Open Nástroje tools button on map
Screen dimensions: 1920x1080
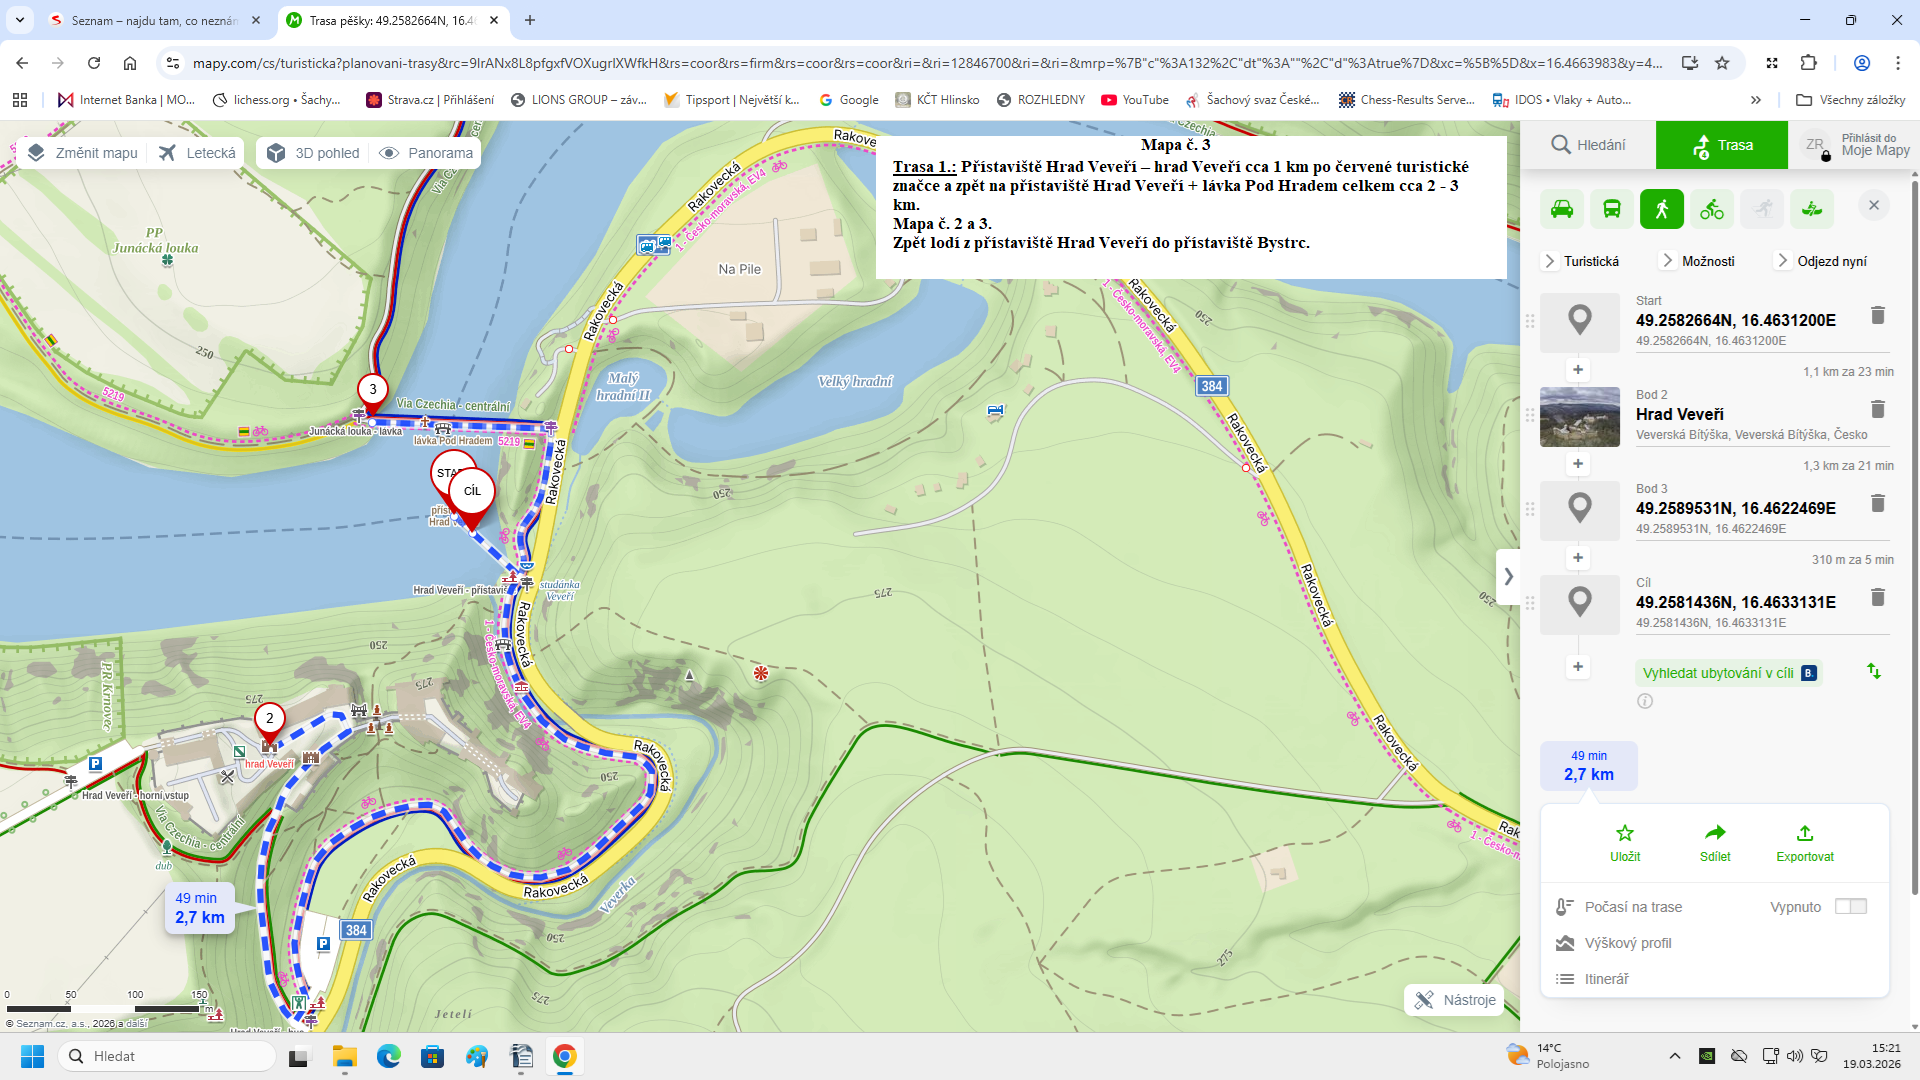click(x=1455, y=1000)
